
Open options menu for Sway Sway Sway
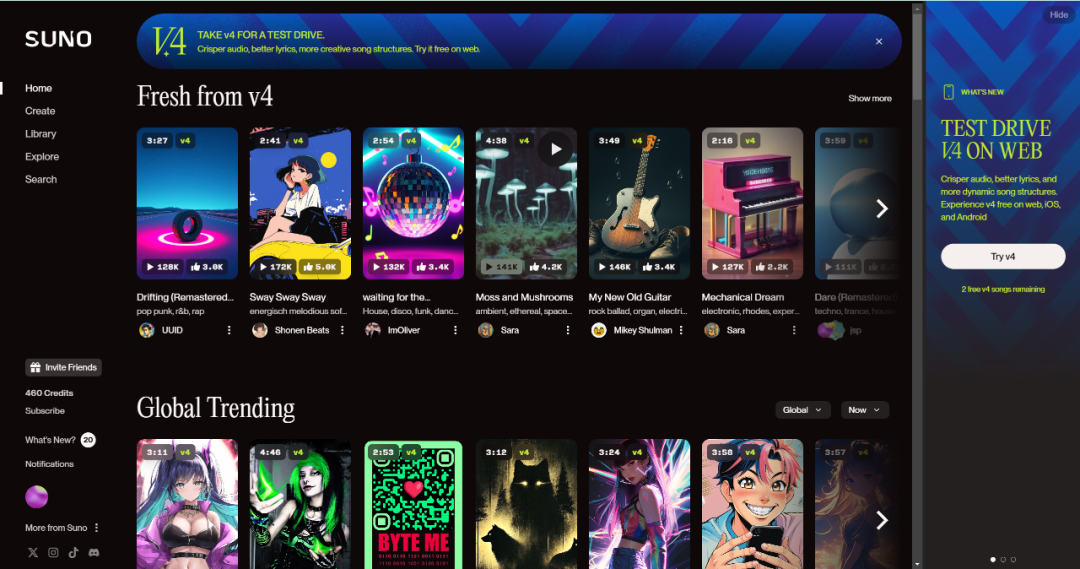342,330
